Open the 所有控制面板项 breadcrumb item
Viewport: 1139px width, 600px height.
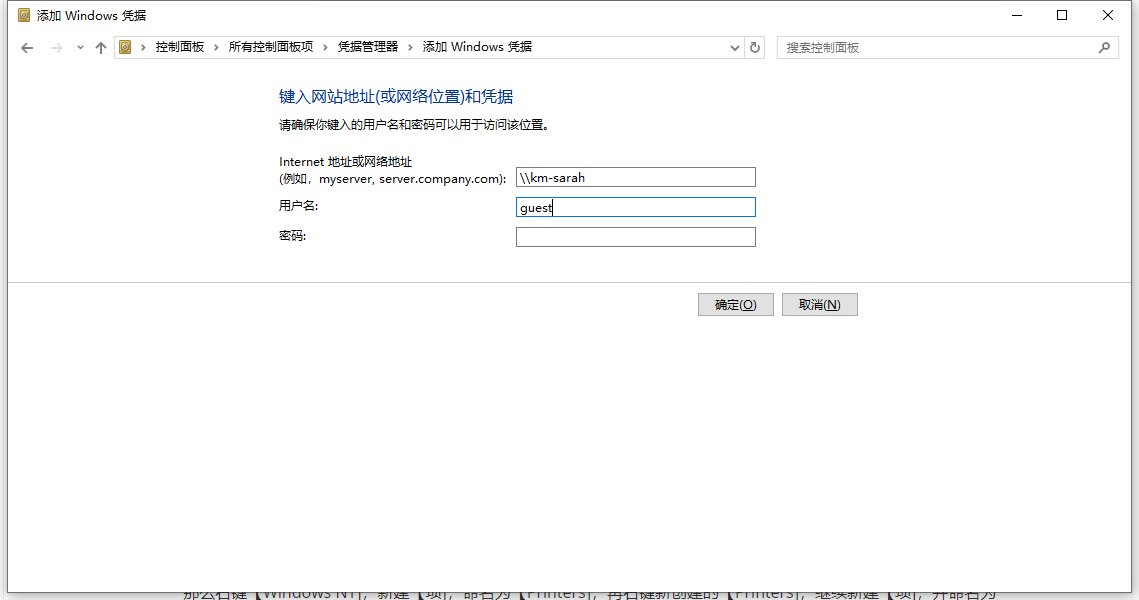coord(270,46)
